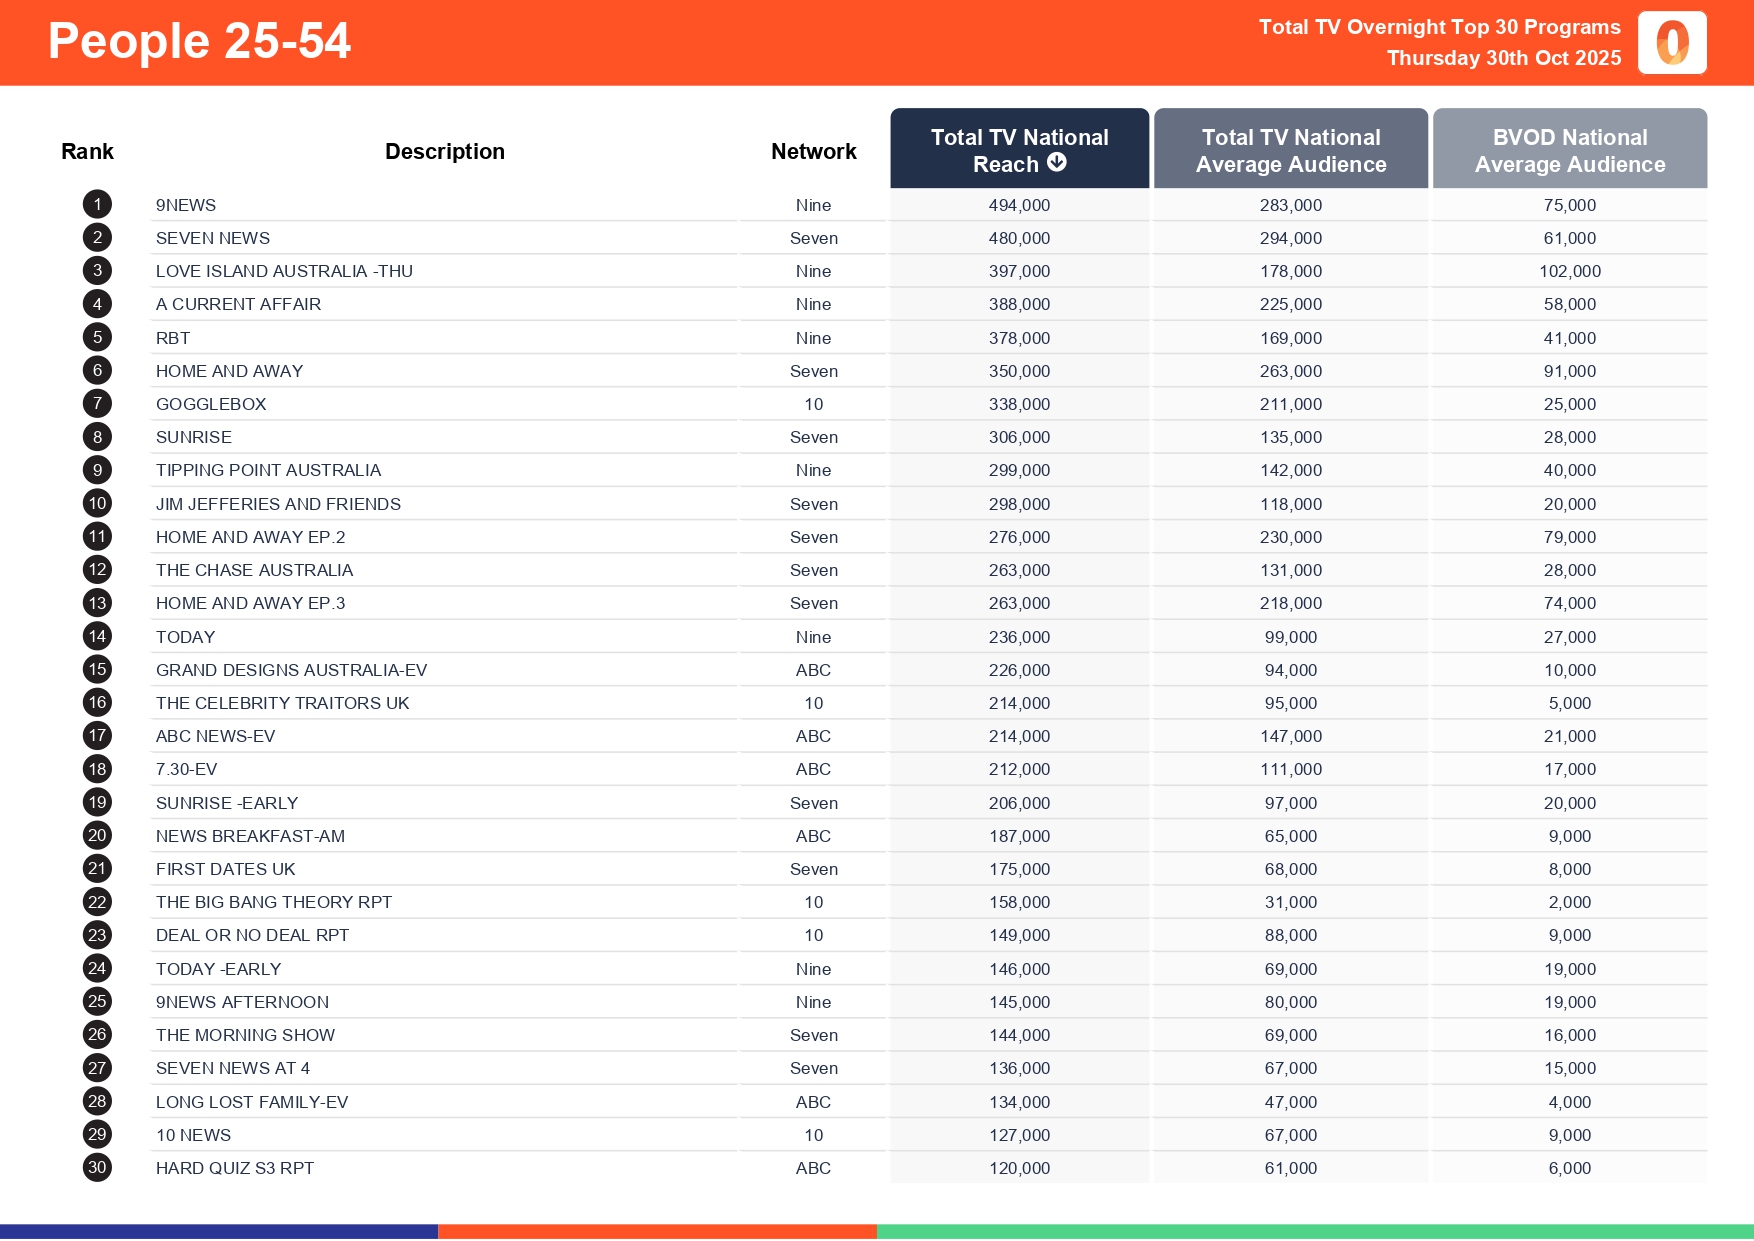Click the rank 3 badge beside LOVE ISLAND AUSTRALIA

pos(96,270)
